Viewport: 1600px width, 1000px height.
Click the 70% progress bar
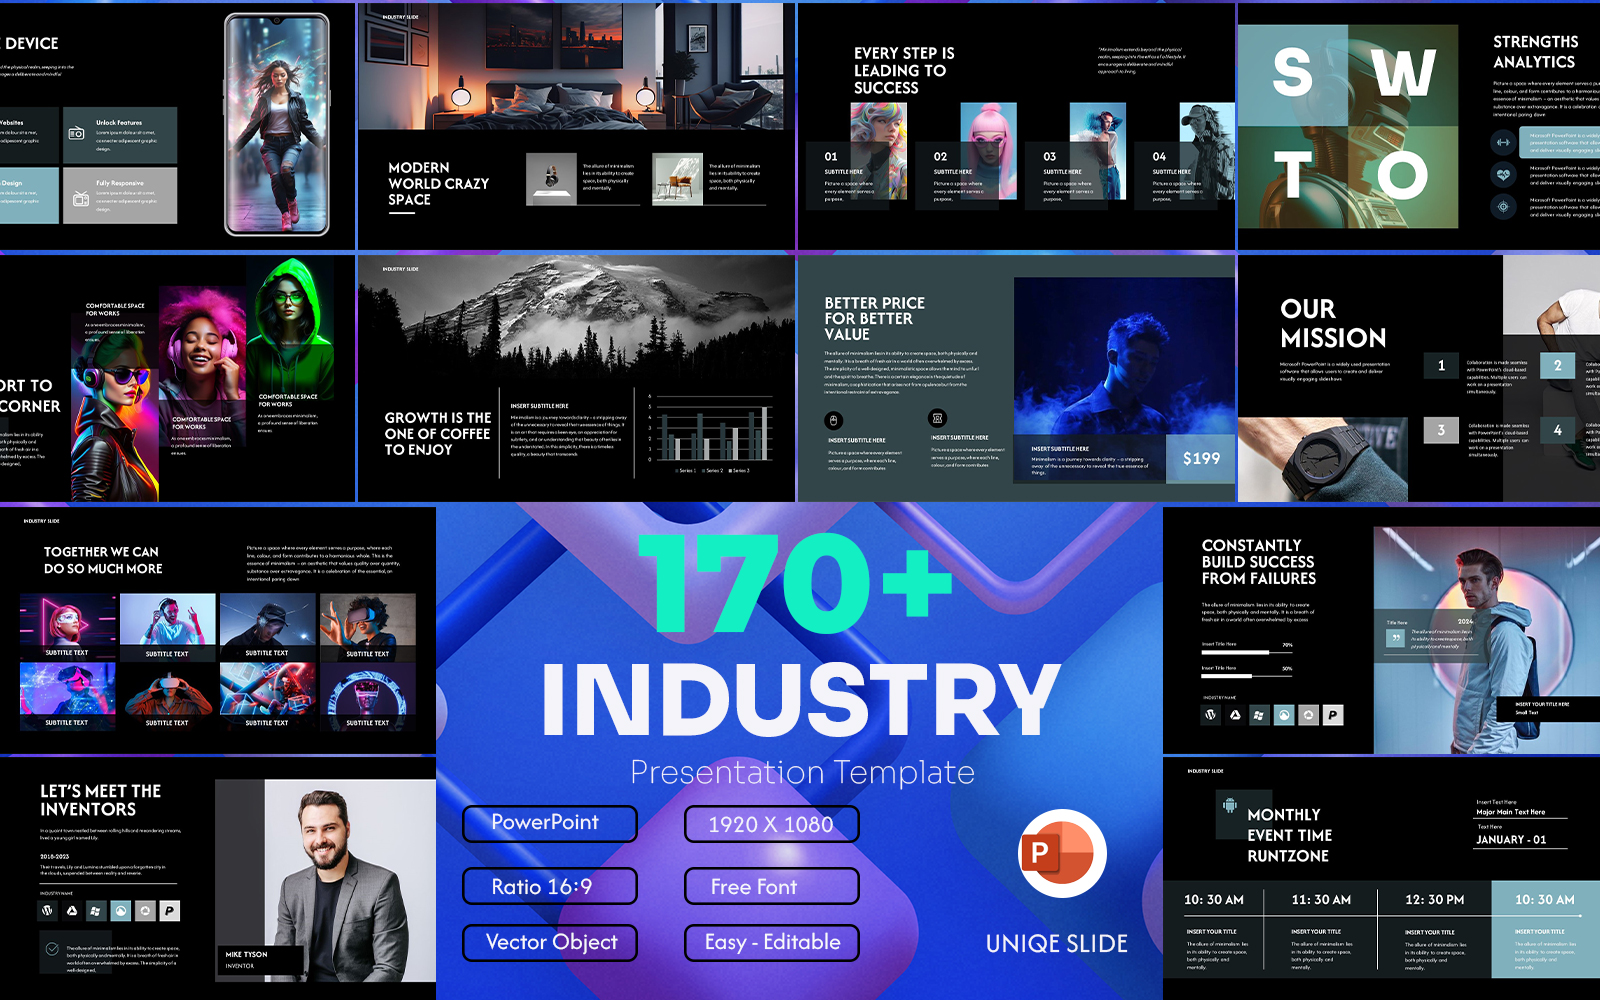(x=1247, y=652)
